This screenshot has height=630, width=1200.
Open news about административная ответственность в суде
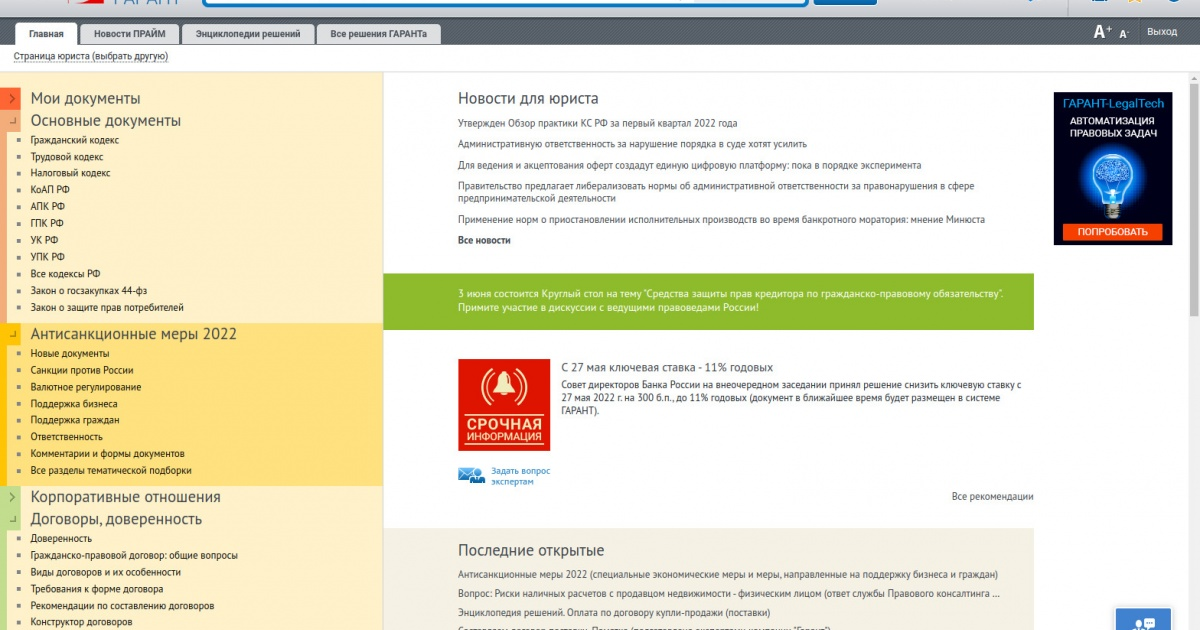(x=632, y=144)
